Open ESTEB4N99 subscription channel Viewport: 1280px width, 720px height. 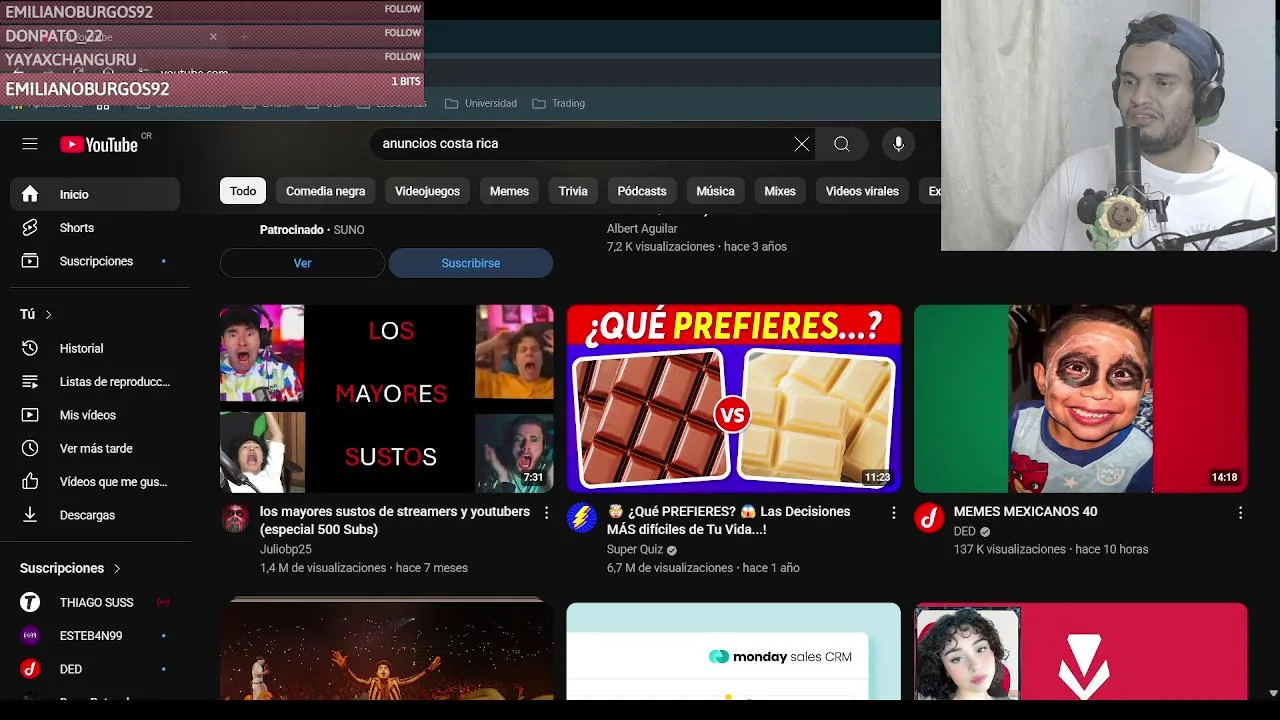point(95,635)
